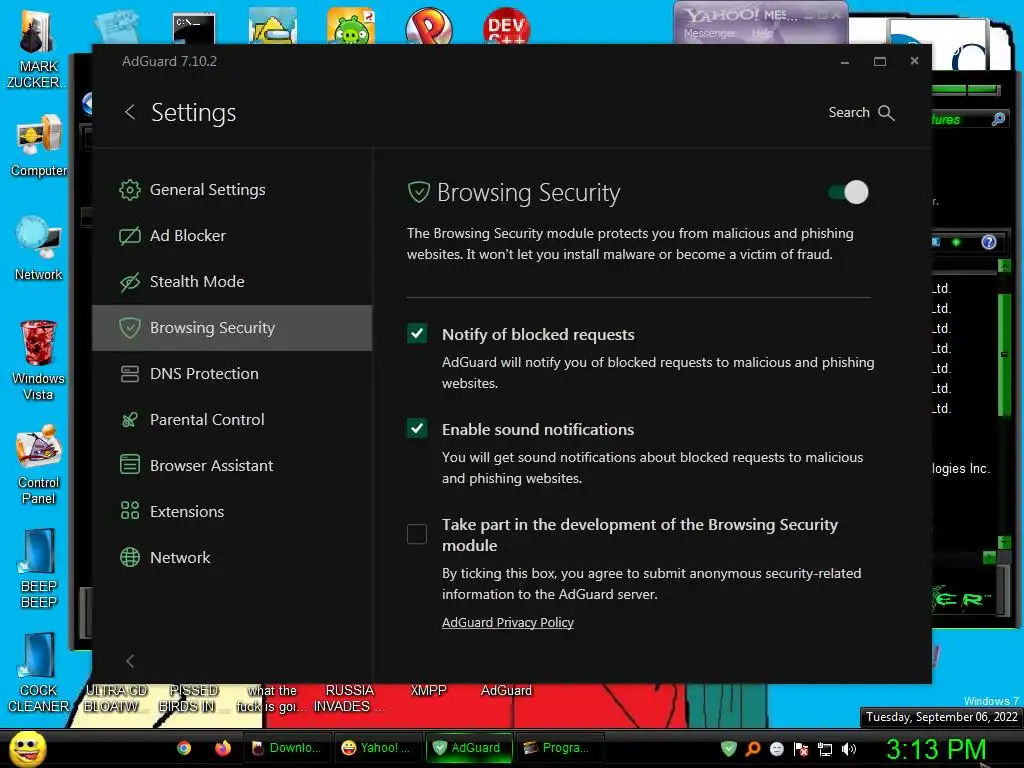Viewport: 1024px width, 768px height.
Task: Click the Parental Control scissors icon
Action: tap(130, 420)
